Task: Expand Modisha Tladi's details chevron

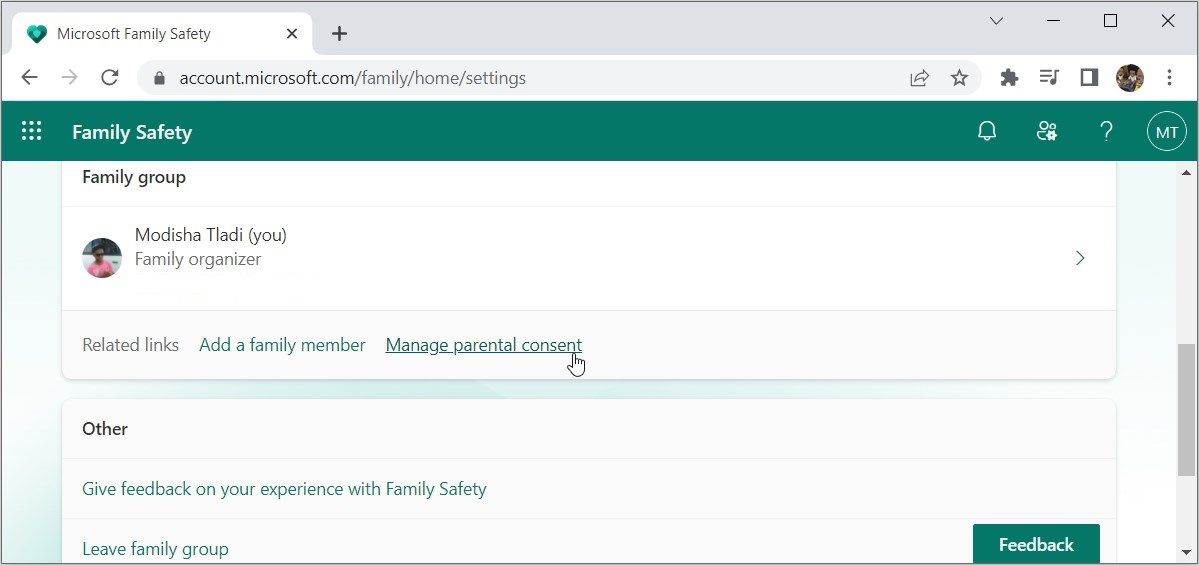Action: [x=1080, y=258]
